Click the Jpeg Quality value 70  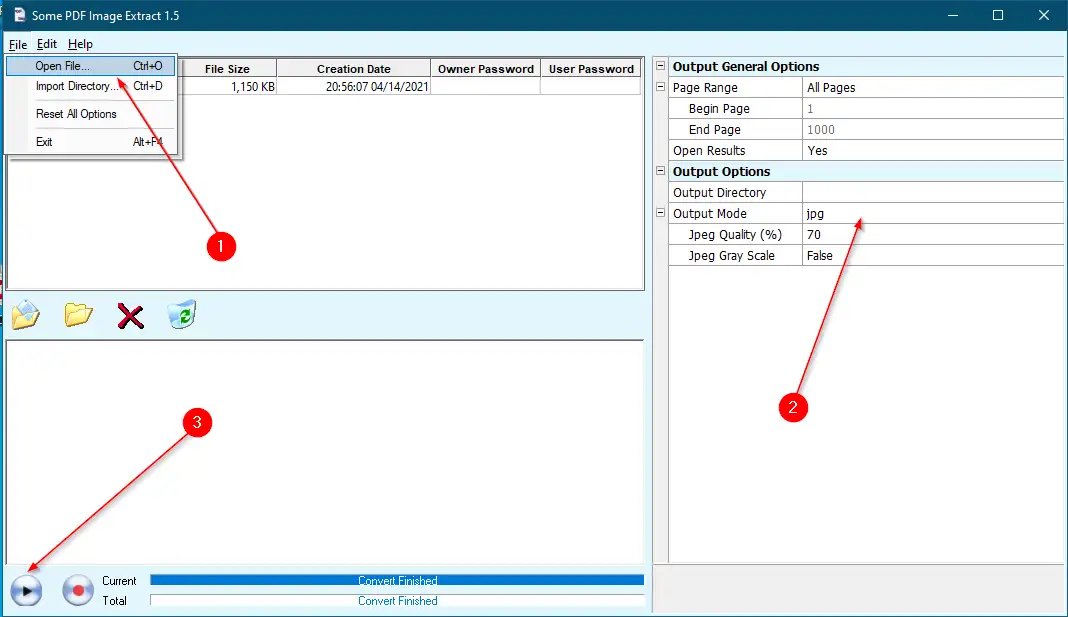(x=933, y=234)
